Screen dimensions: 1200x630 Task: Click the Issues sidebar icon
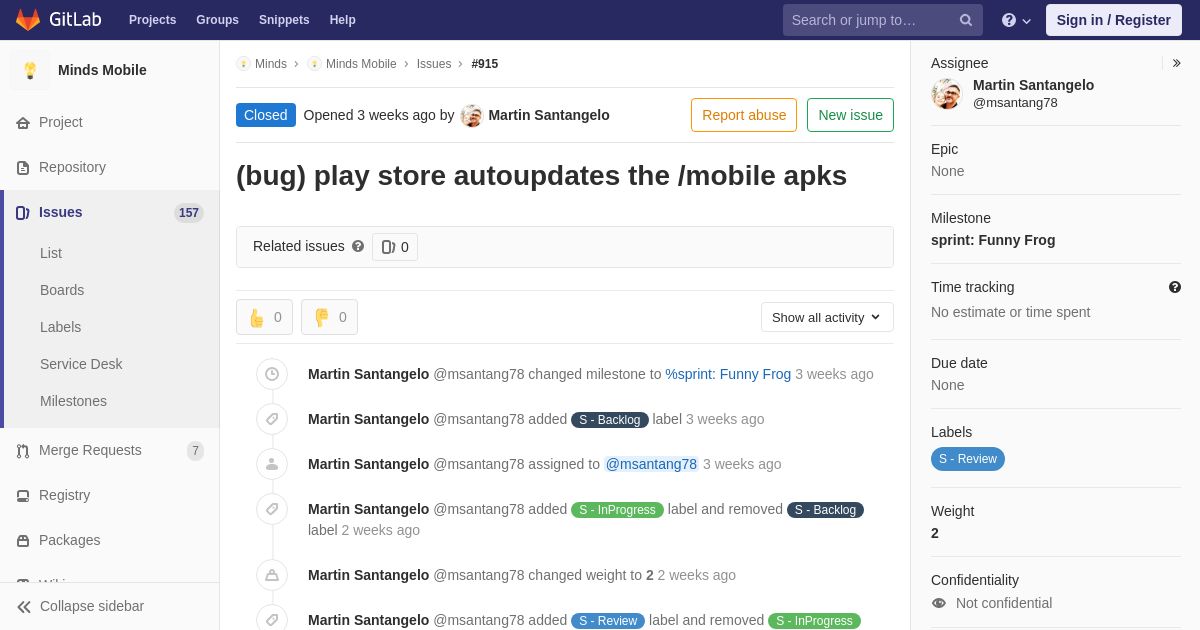click(23, 213)
